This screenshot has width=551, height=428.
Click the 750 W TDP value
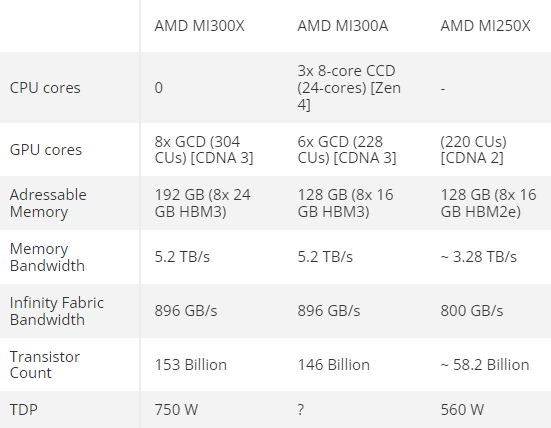[176, 410]
